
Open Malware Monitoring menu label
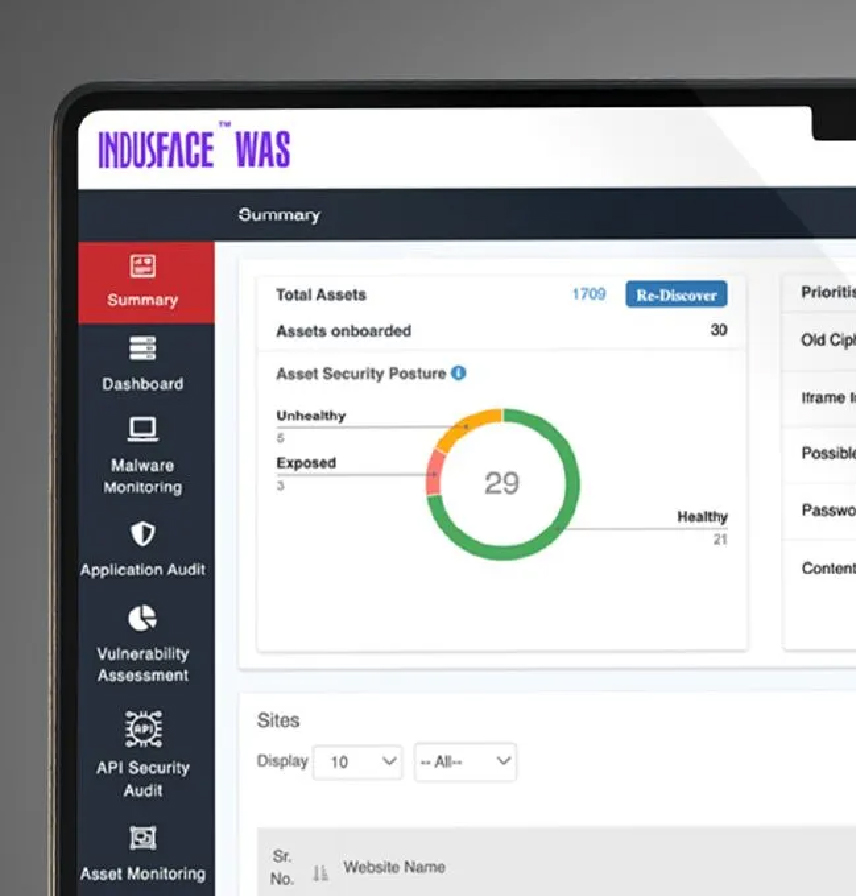click(143, 476)
